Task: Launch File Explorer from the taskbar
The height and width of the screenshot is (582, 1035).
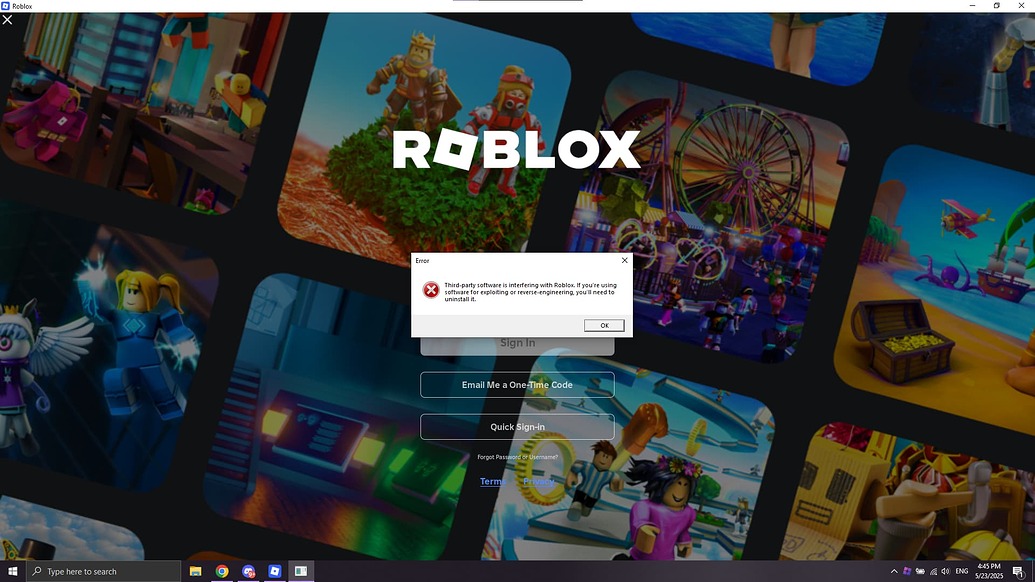Action: pos(195,571)
